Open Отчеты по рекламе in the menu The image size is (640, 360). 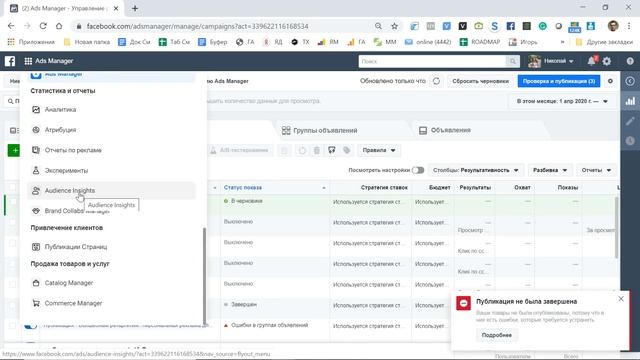tap(111, 150)
